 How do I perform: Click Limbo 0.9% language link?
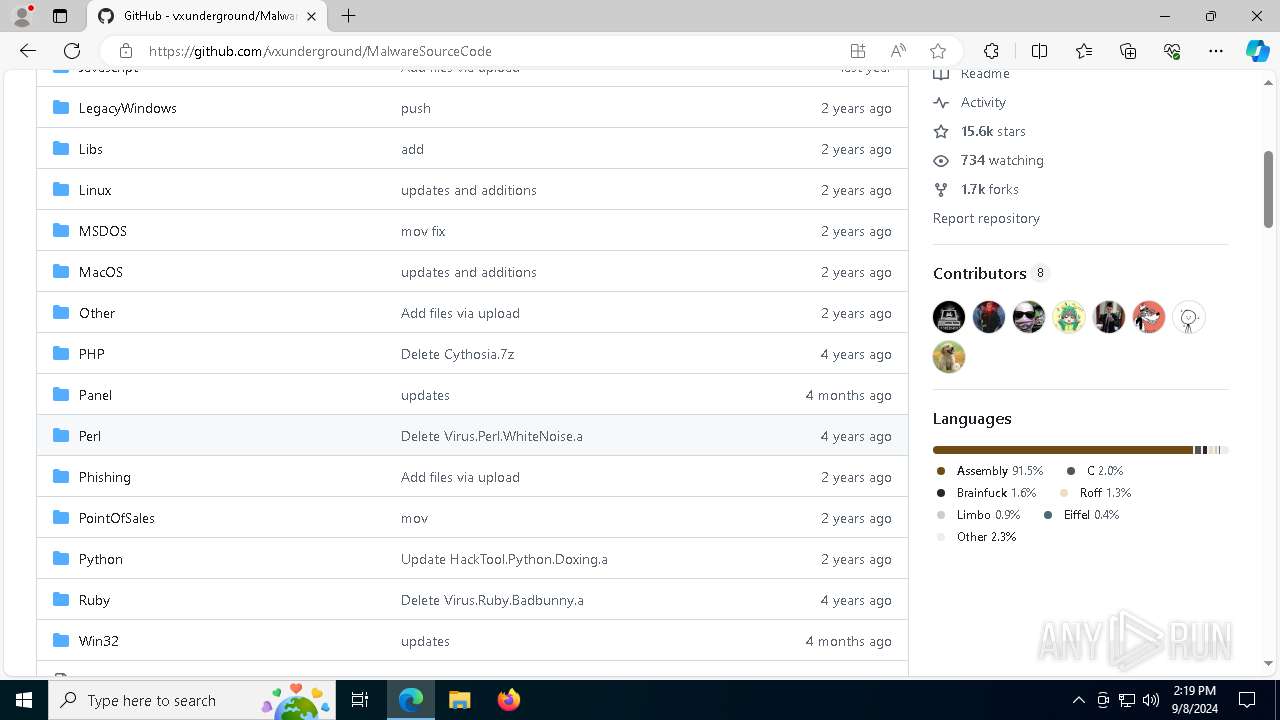(978, 515)
